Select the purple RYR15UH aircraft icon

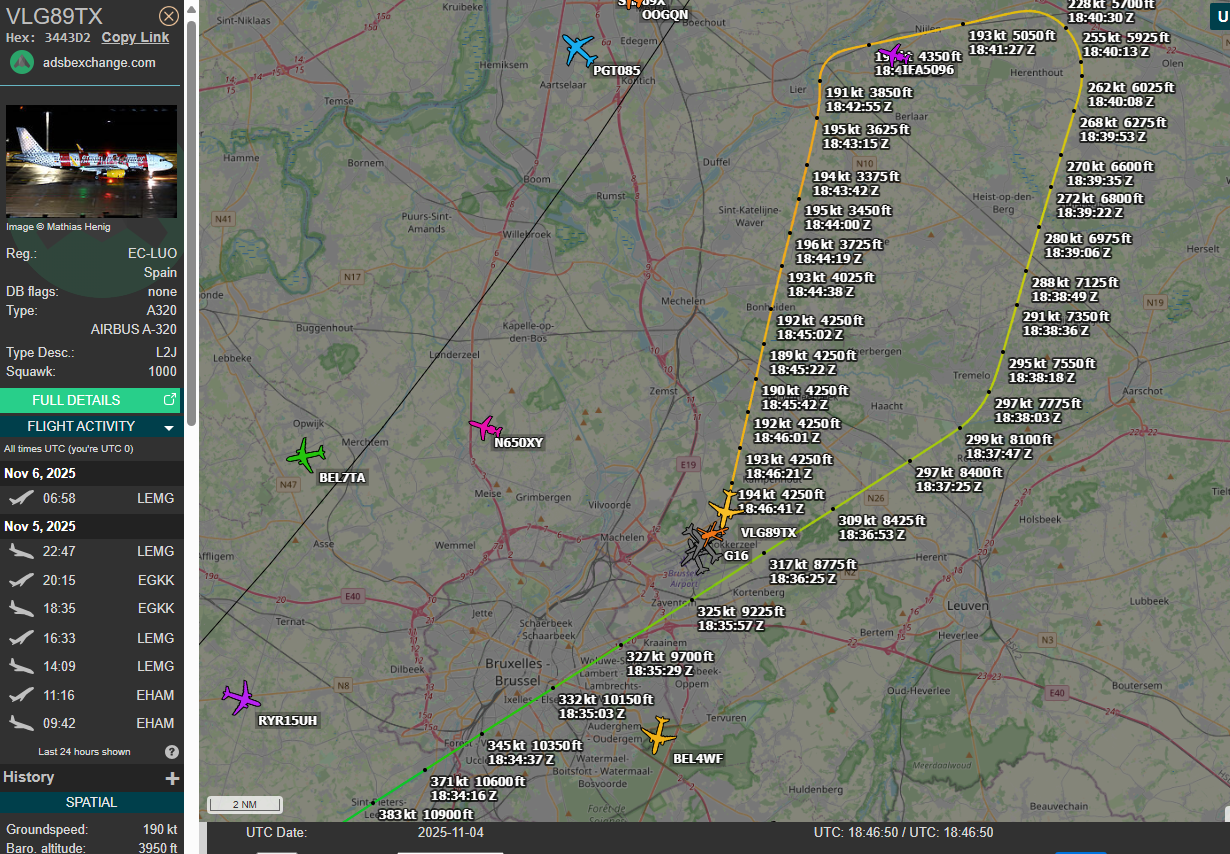click(241, 697)
